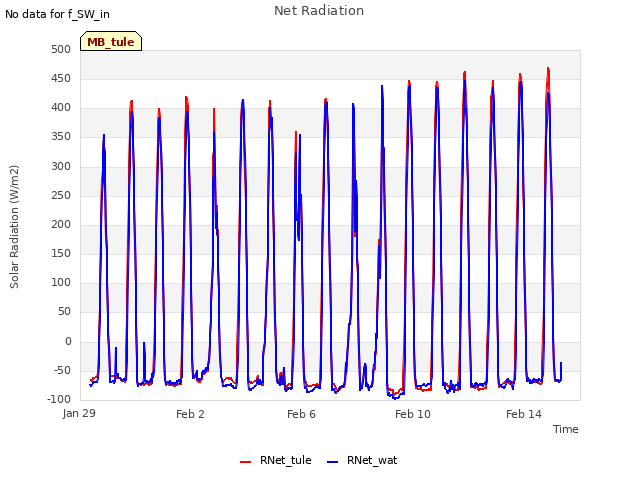Click the 100 y-axis tick label

click(x=61, y=282)
